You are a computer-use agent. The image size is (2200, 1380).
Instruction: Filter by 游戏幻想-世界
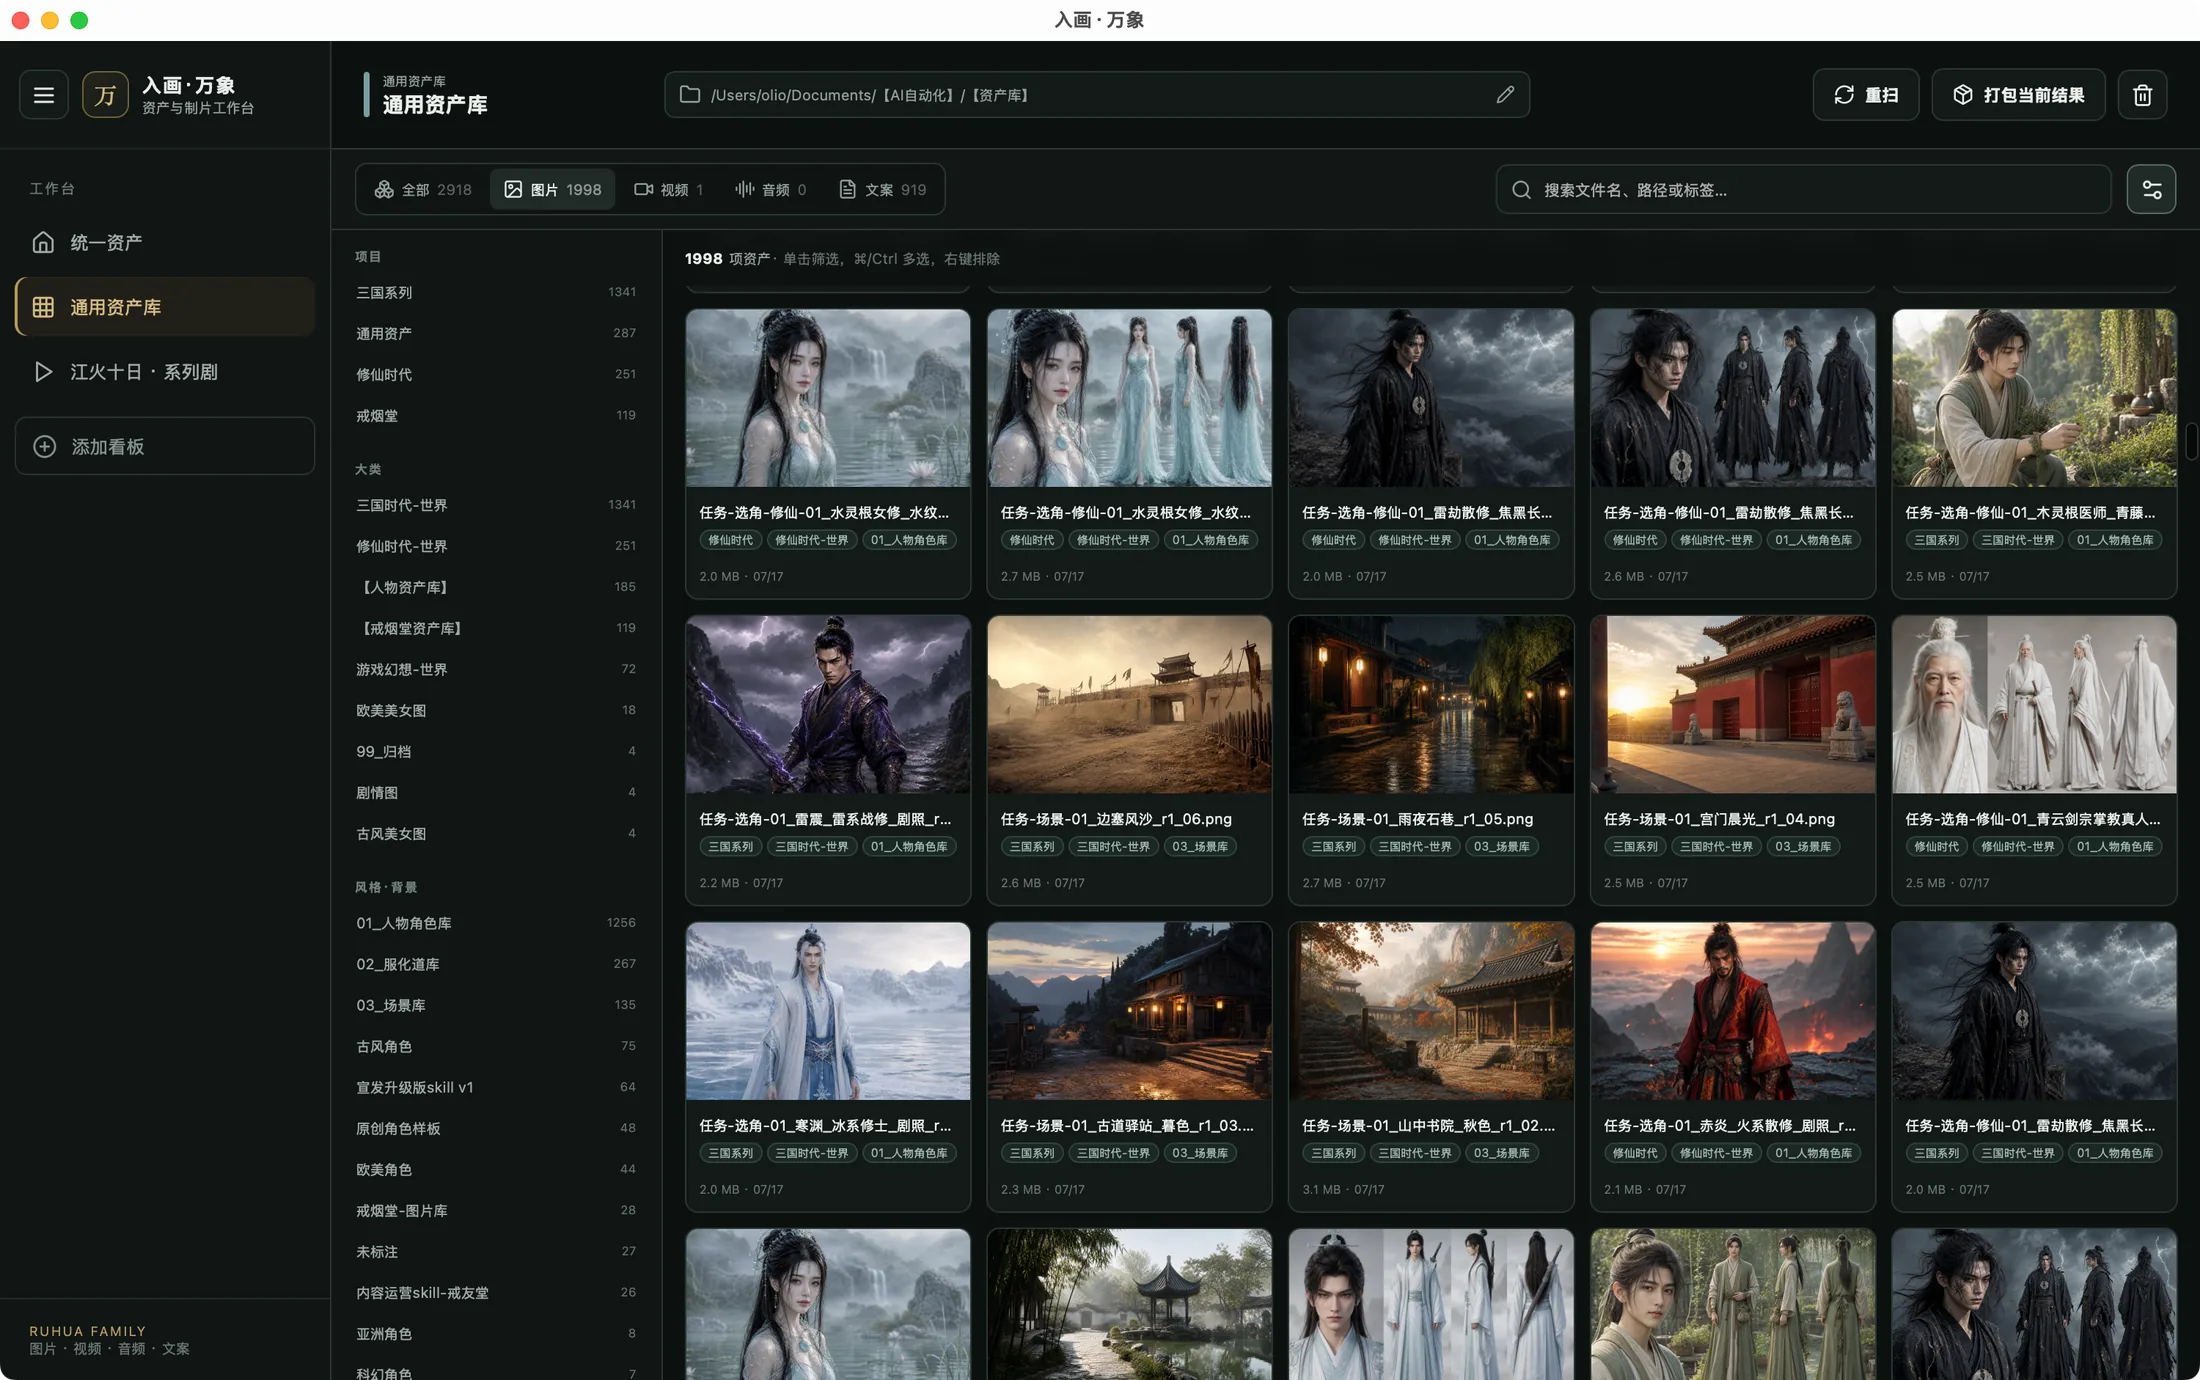click(496, 669)
